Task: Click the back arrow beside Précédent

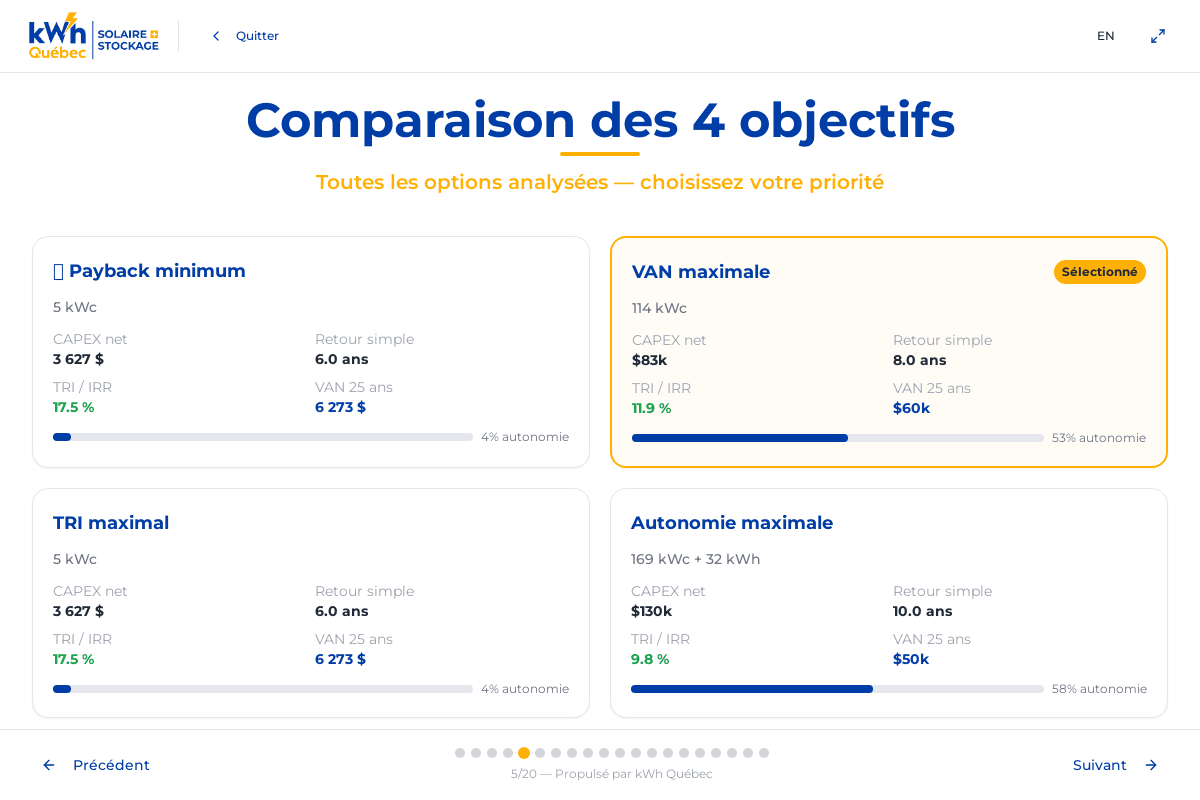Action: tap(48, 765)
